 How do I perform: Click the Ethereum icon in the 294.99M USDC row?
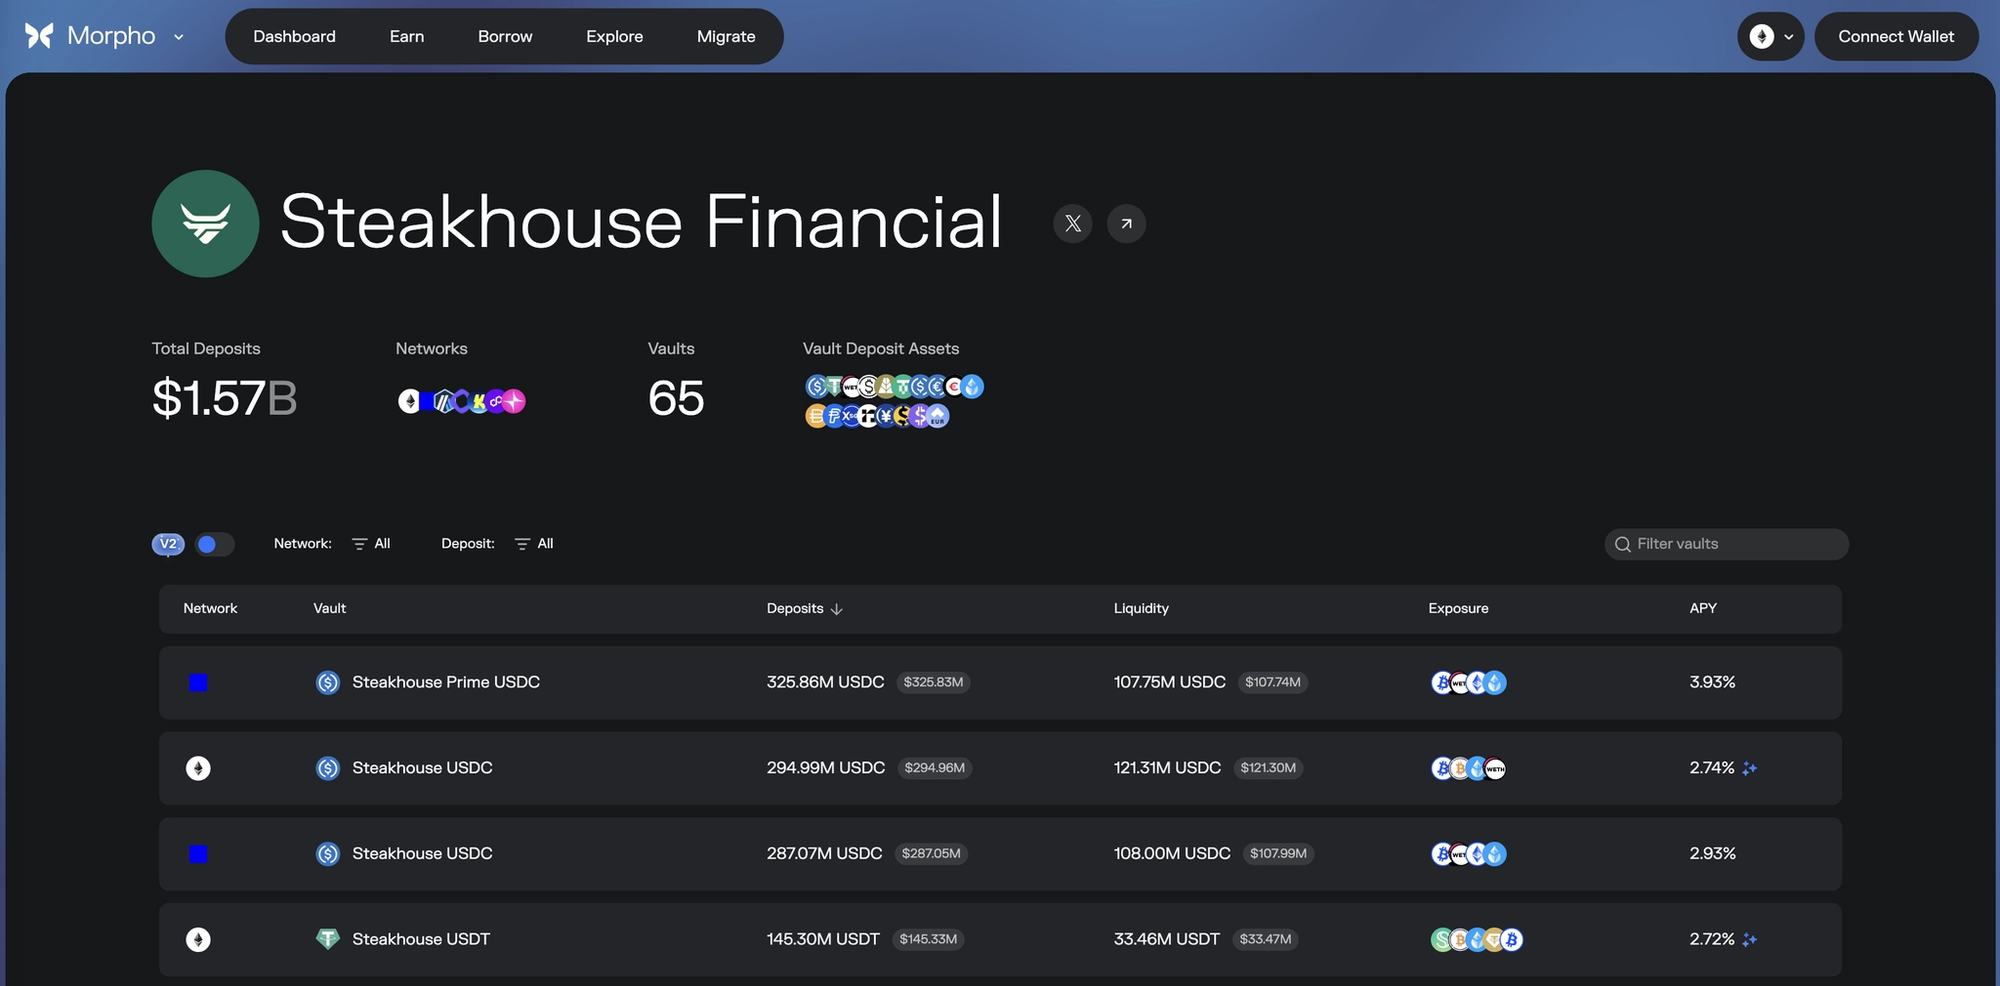[x=198, y=768]
